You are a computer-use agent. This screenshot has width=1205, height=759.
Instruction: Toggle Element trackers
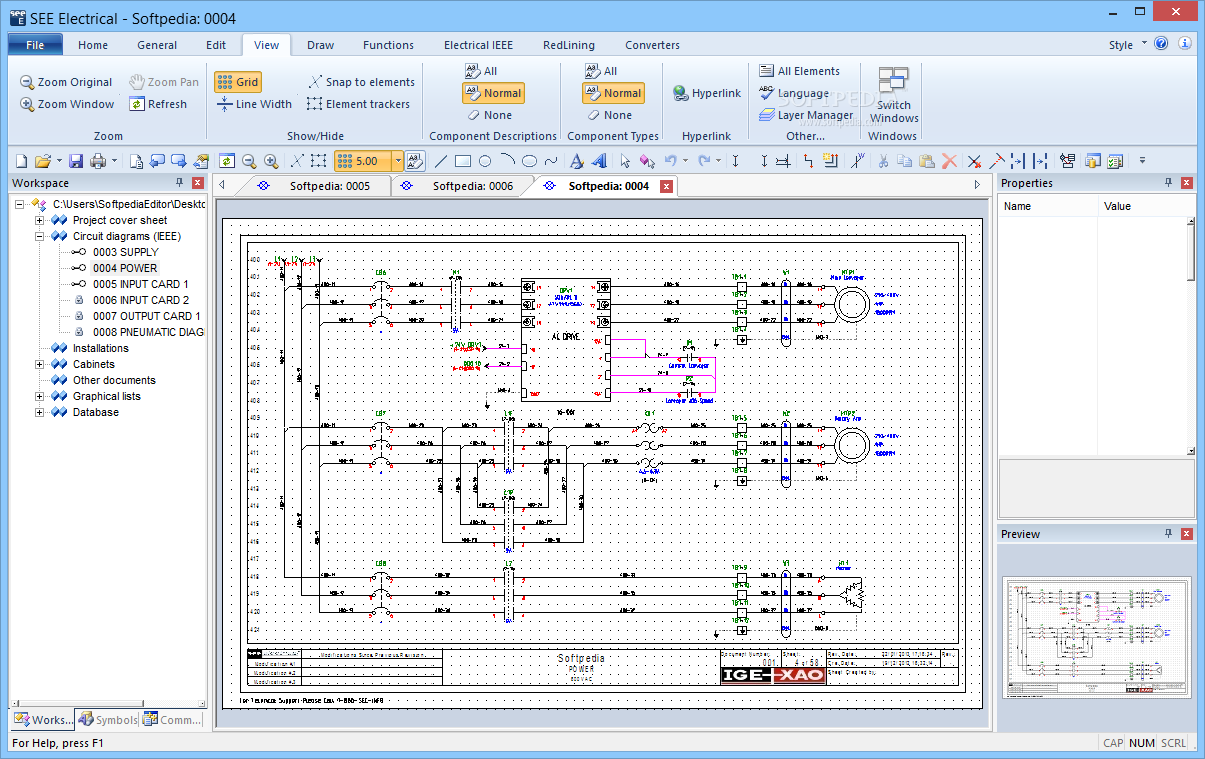pos(358,104)
